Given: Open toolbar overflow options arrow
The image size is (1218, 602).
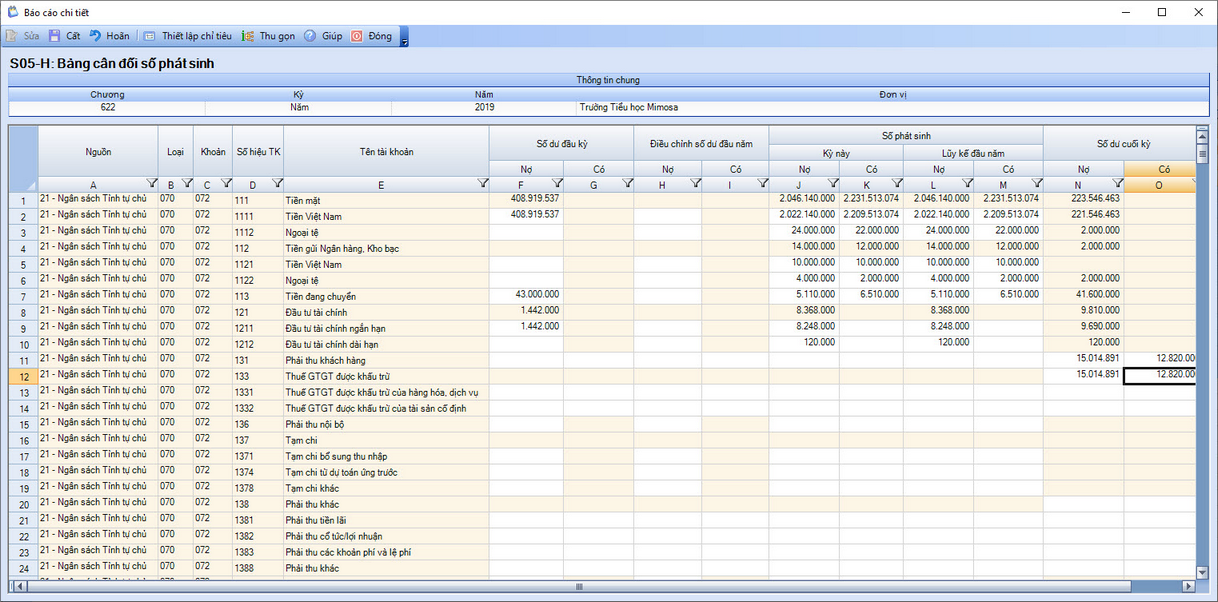Looking at the screenshot, I should 404,38.
